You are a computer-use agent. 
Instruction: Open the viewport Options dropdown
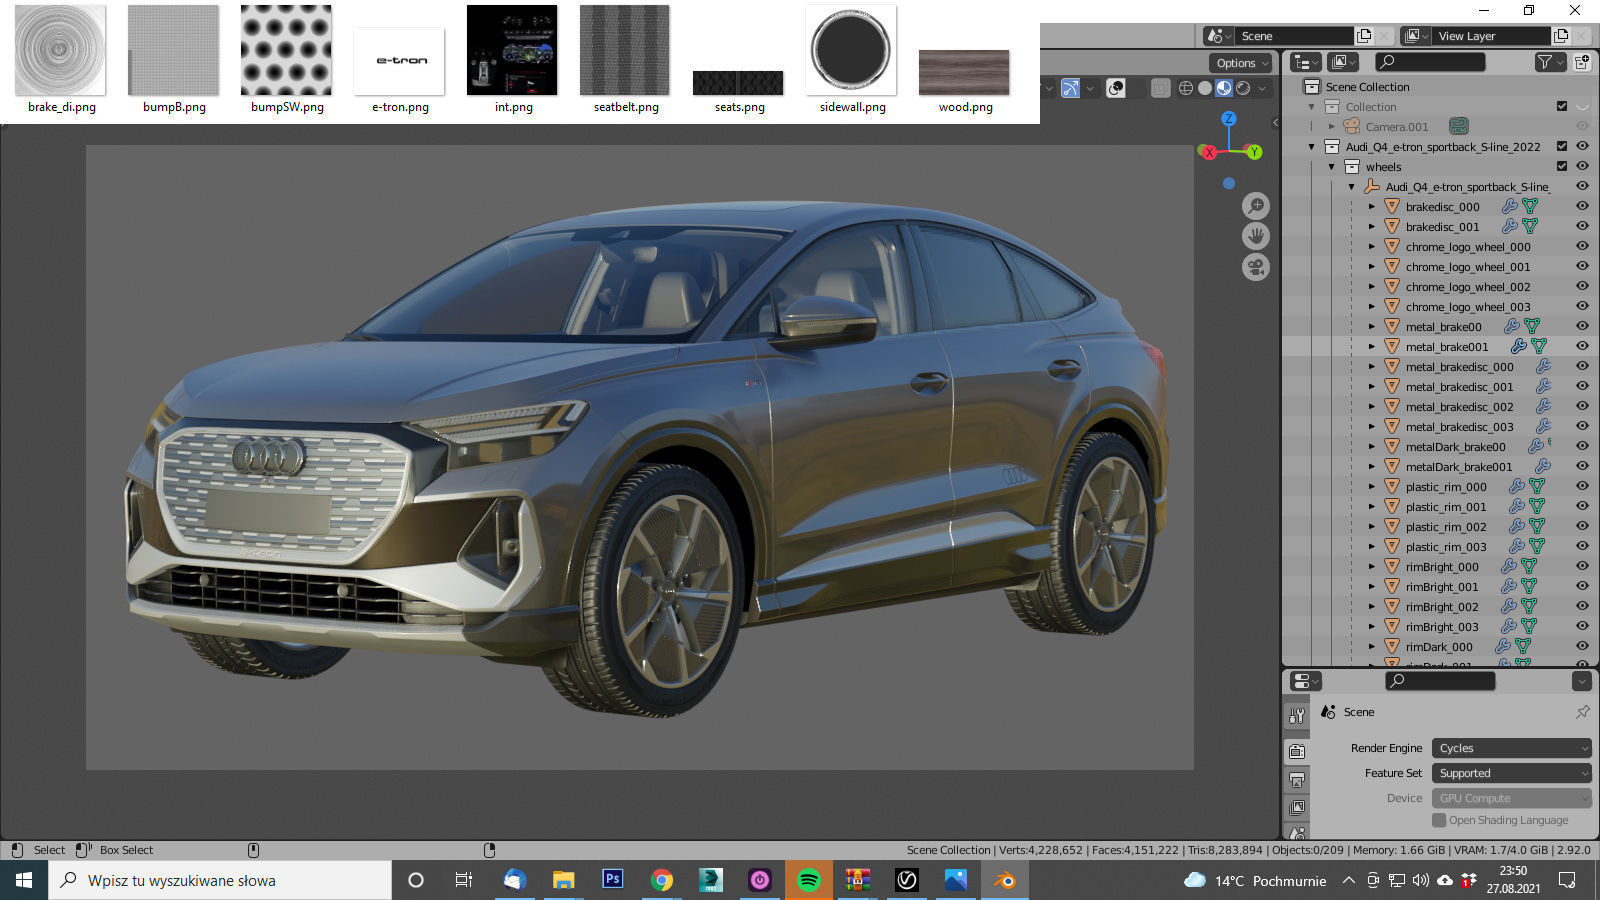(x=1241, y=63)
